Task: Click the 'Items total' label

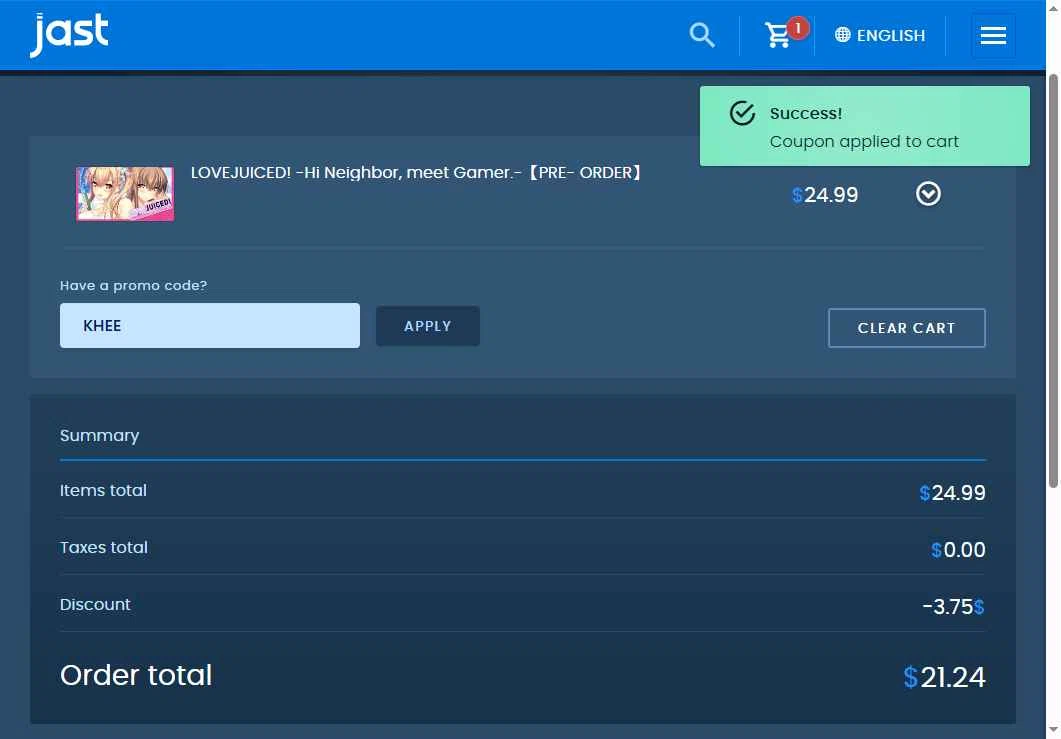Action: [103, 490]
